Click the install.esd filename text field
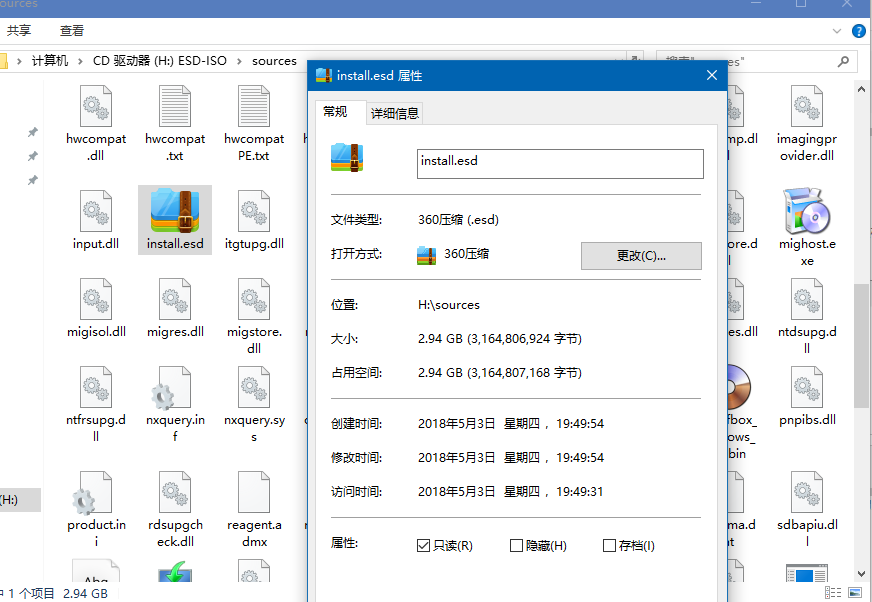This screenshot has height=602, width=872. (559, 163)
